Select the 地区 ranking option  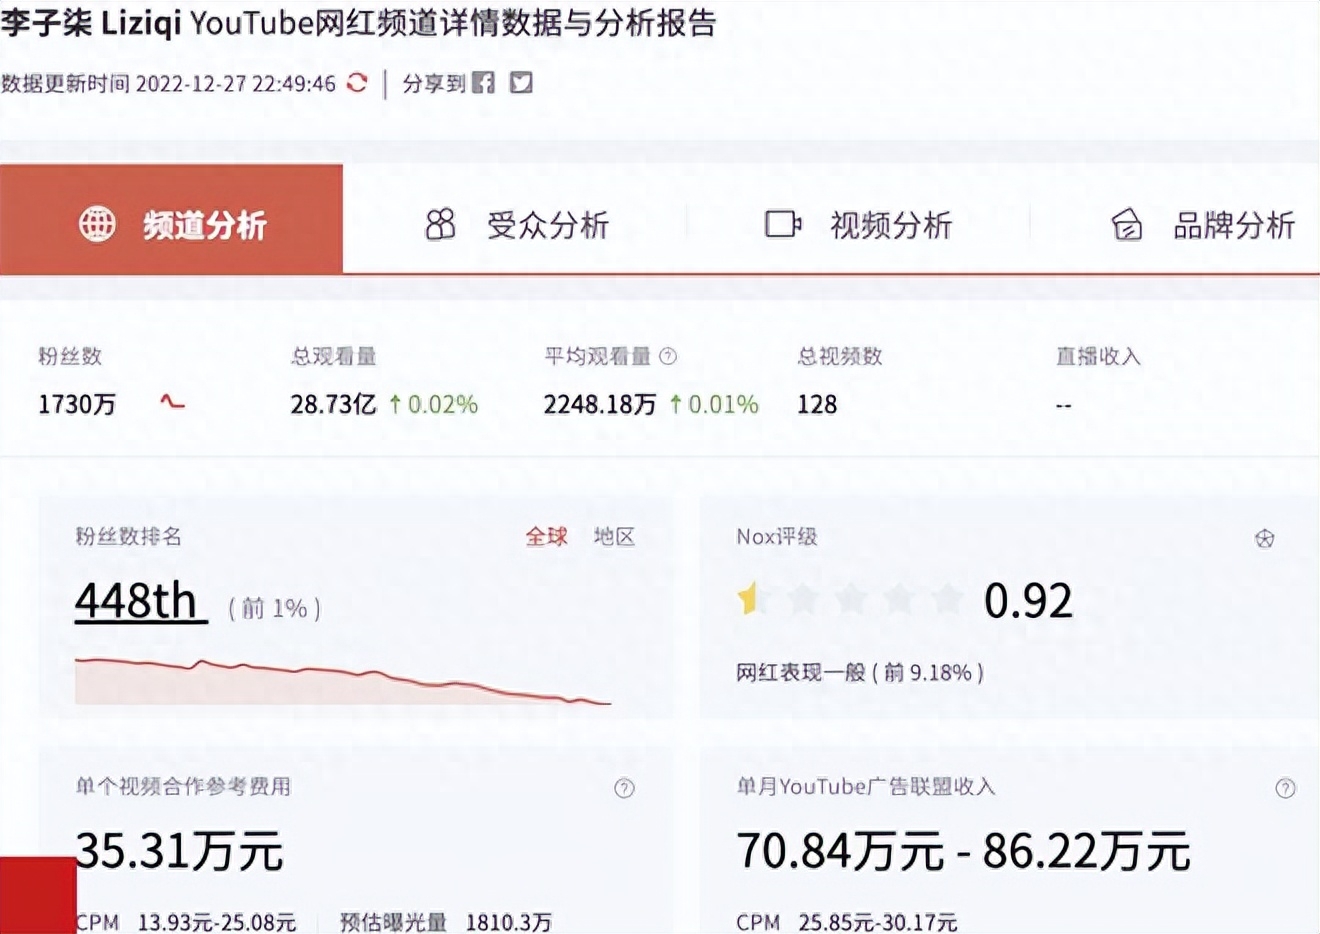pos(614,537)
